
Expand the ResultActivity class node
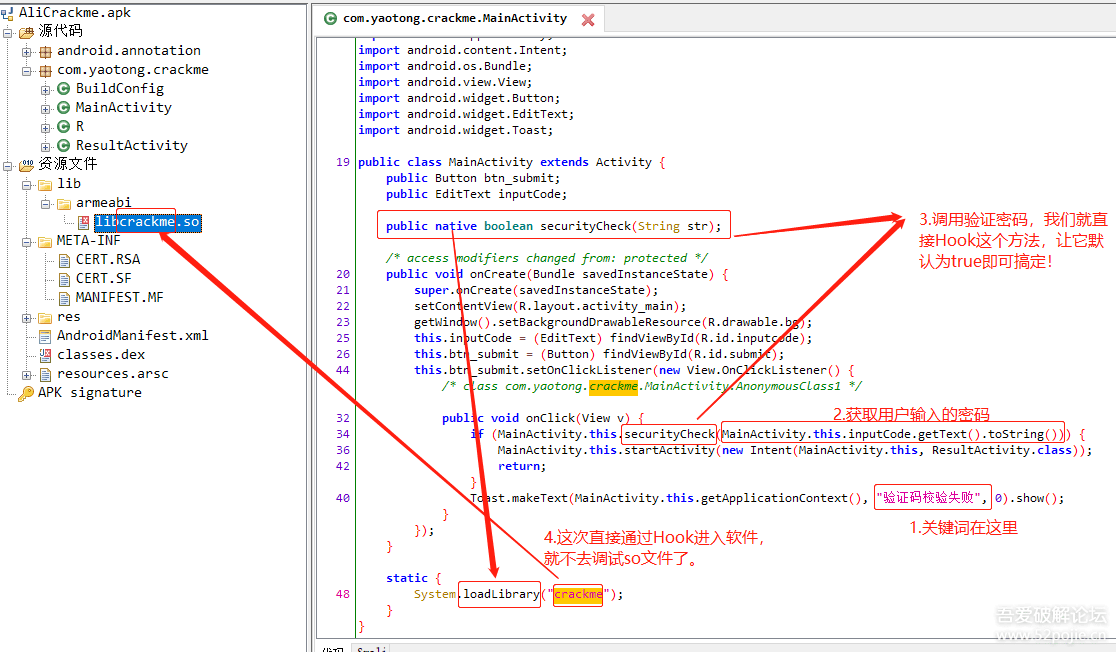click(x=46, y=147)
